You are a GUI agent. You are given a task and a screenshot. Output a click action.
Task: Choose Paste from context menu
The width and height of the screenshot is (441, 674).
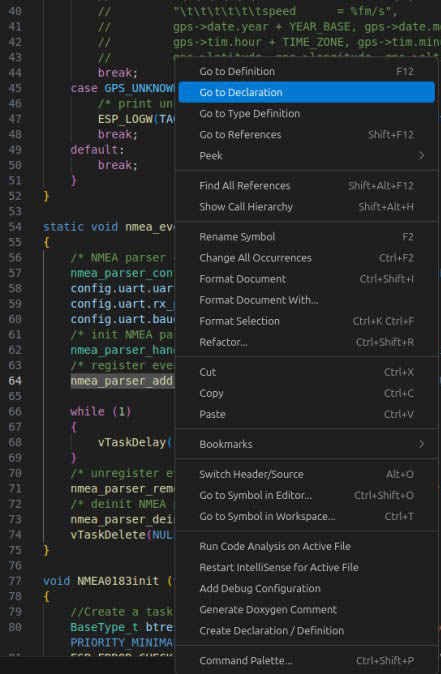(x=306, y=414)
